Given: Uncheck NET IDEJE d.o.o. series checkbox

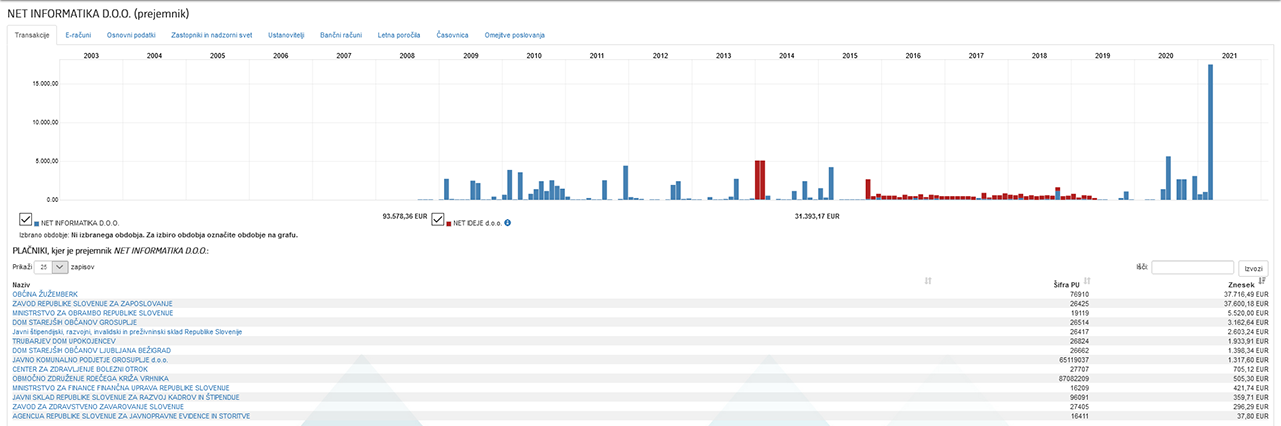Looking at the screenshot, I should 438,219.
